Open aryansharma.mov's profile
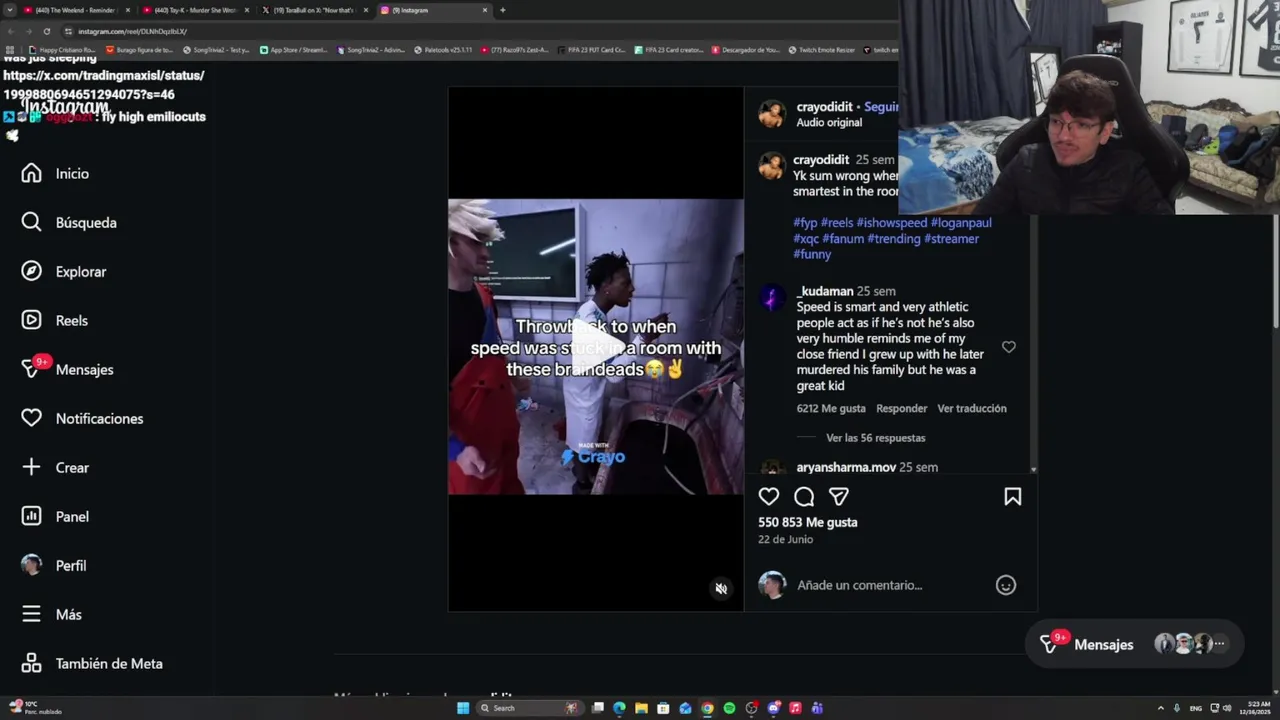This screenshot has height=720, width=1280. click(x=846, y=467)
